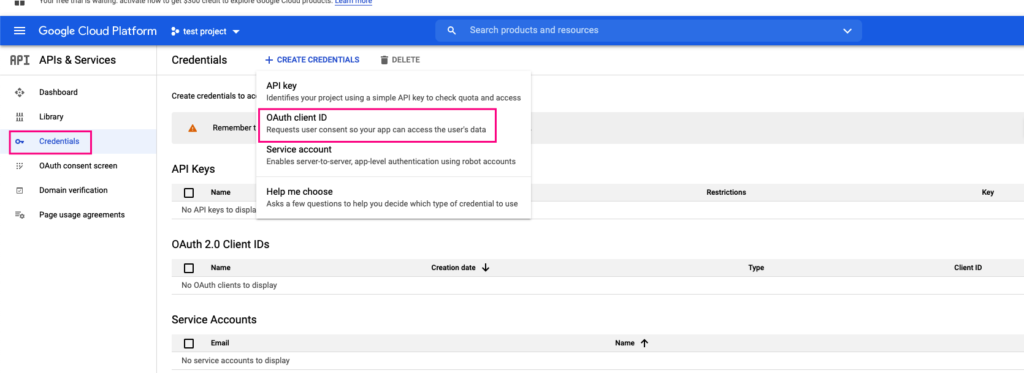Click the plus icon on Create Credentials

click(x=269, y=60)
